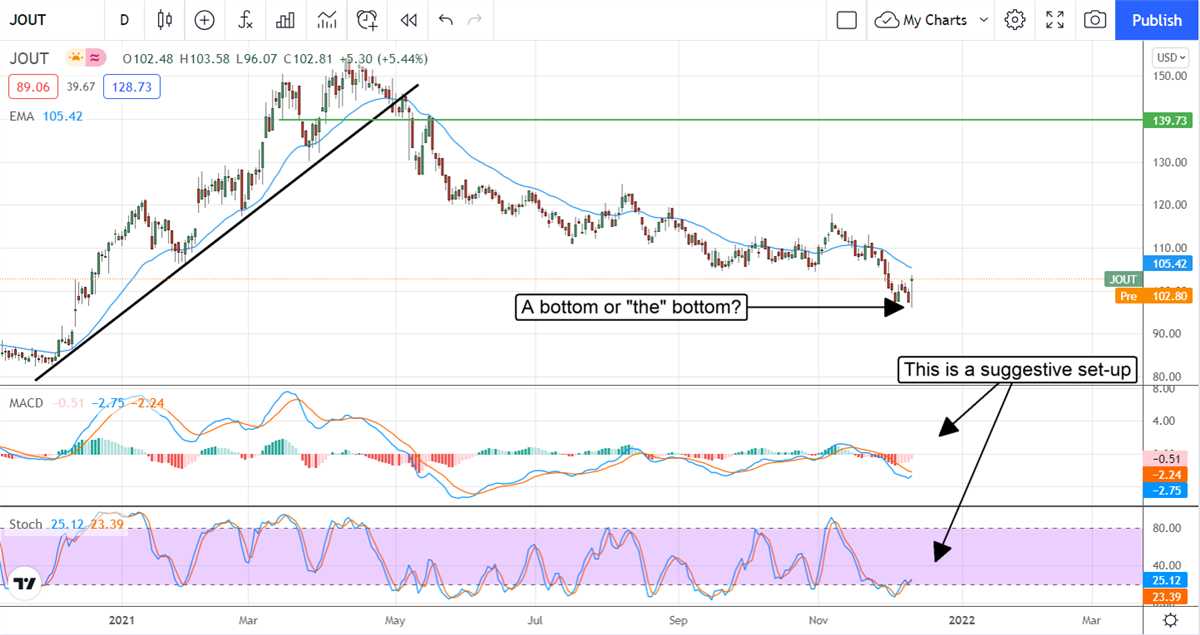1200x635 pixels.
Task: Toggle fullscreen mode
Action: [x=1055, y=20]
